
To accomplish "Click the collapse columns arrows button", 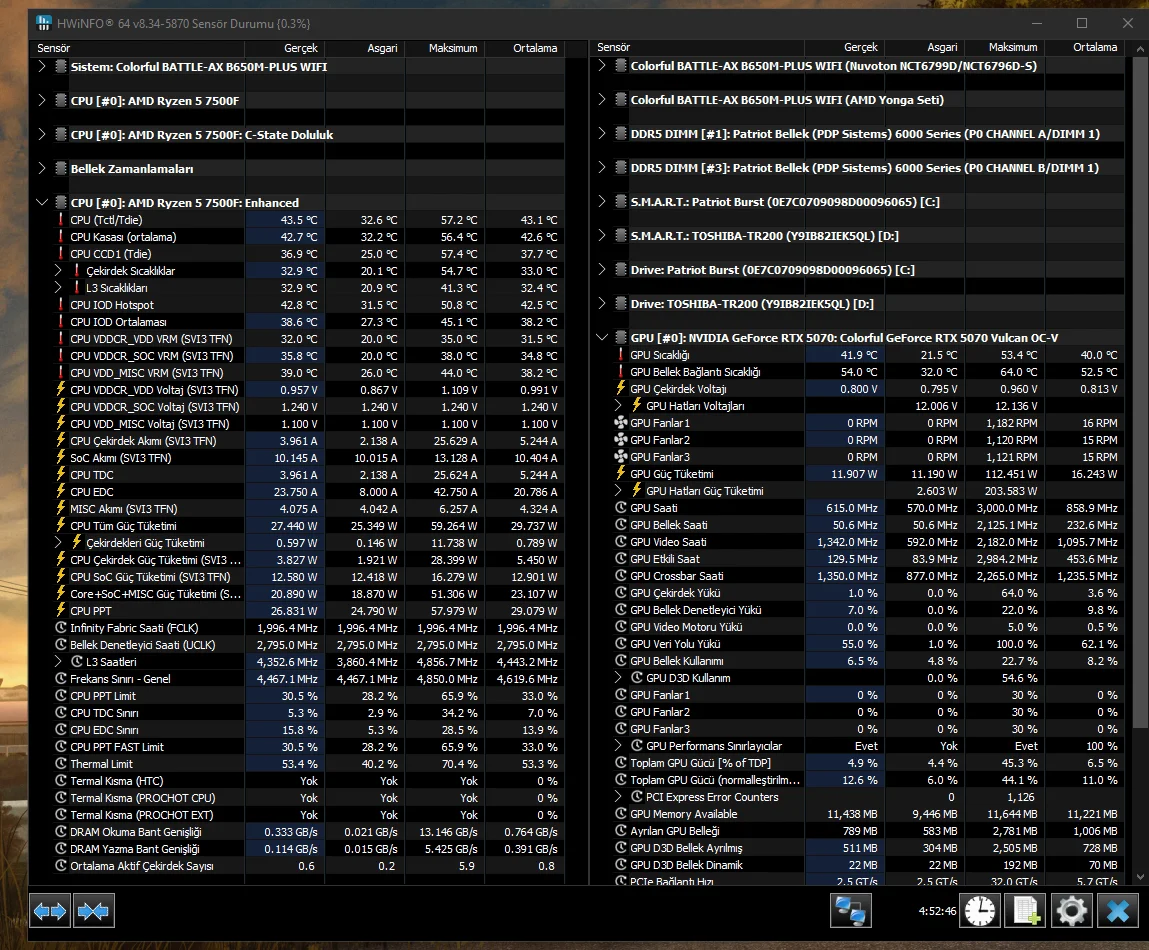I will (x=93, y=911).
